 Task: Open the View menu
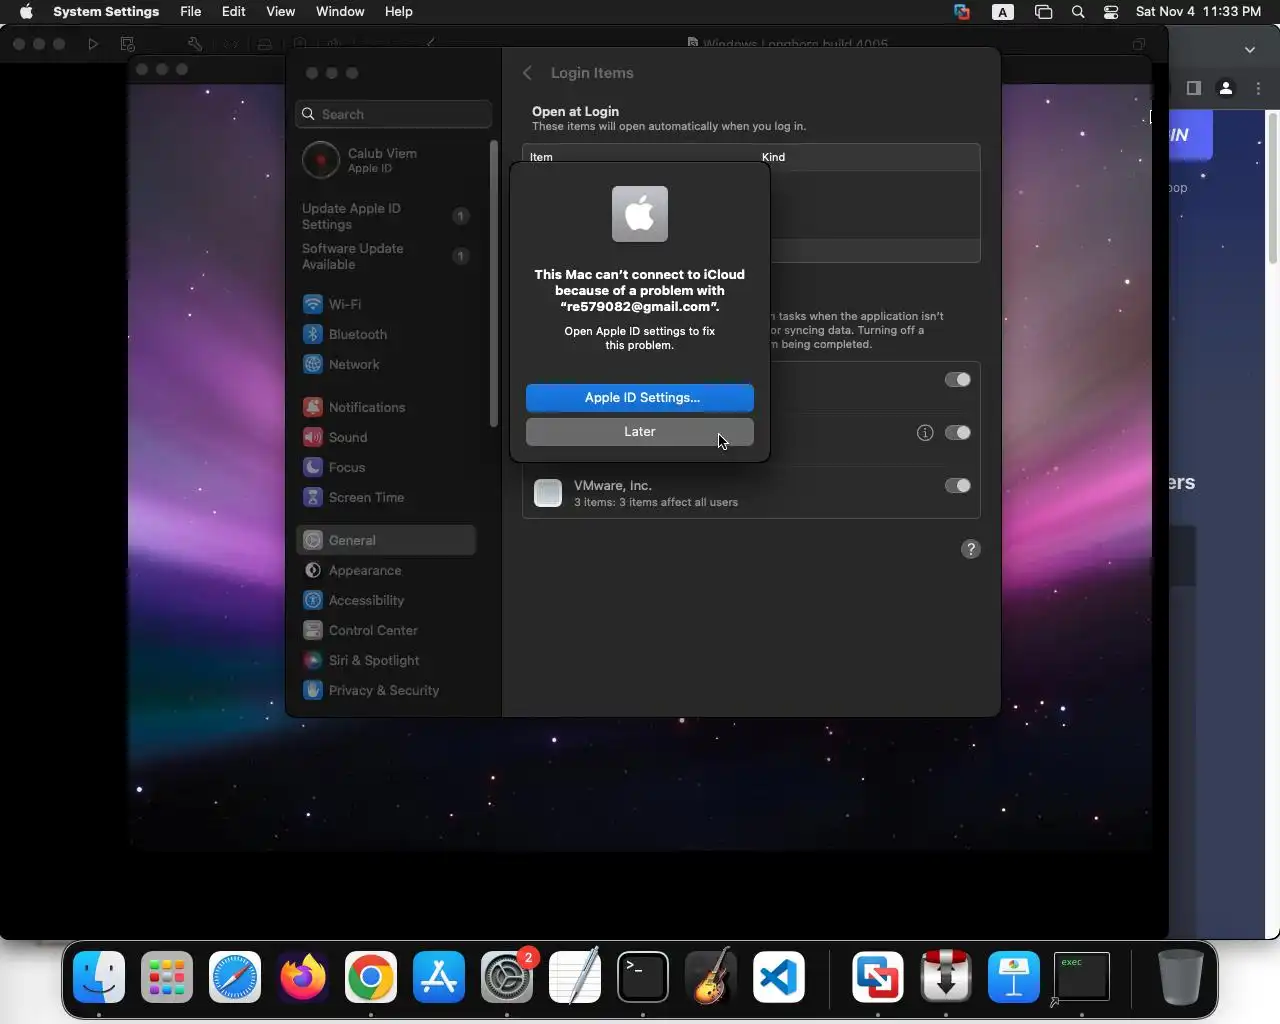pyautogui.click(x=280, y=12)
